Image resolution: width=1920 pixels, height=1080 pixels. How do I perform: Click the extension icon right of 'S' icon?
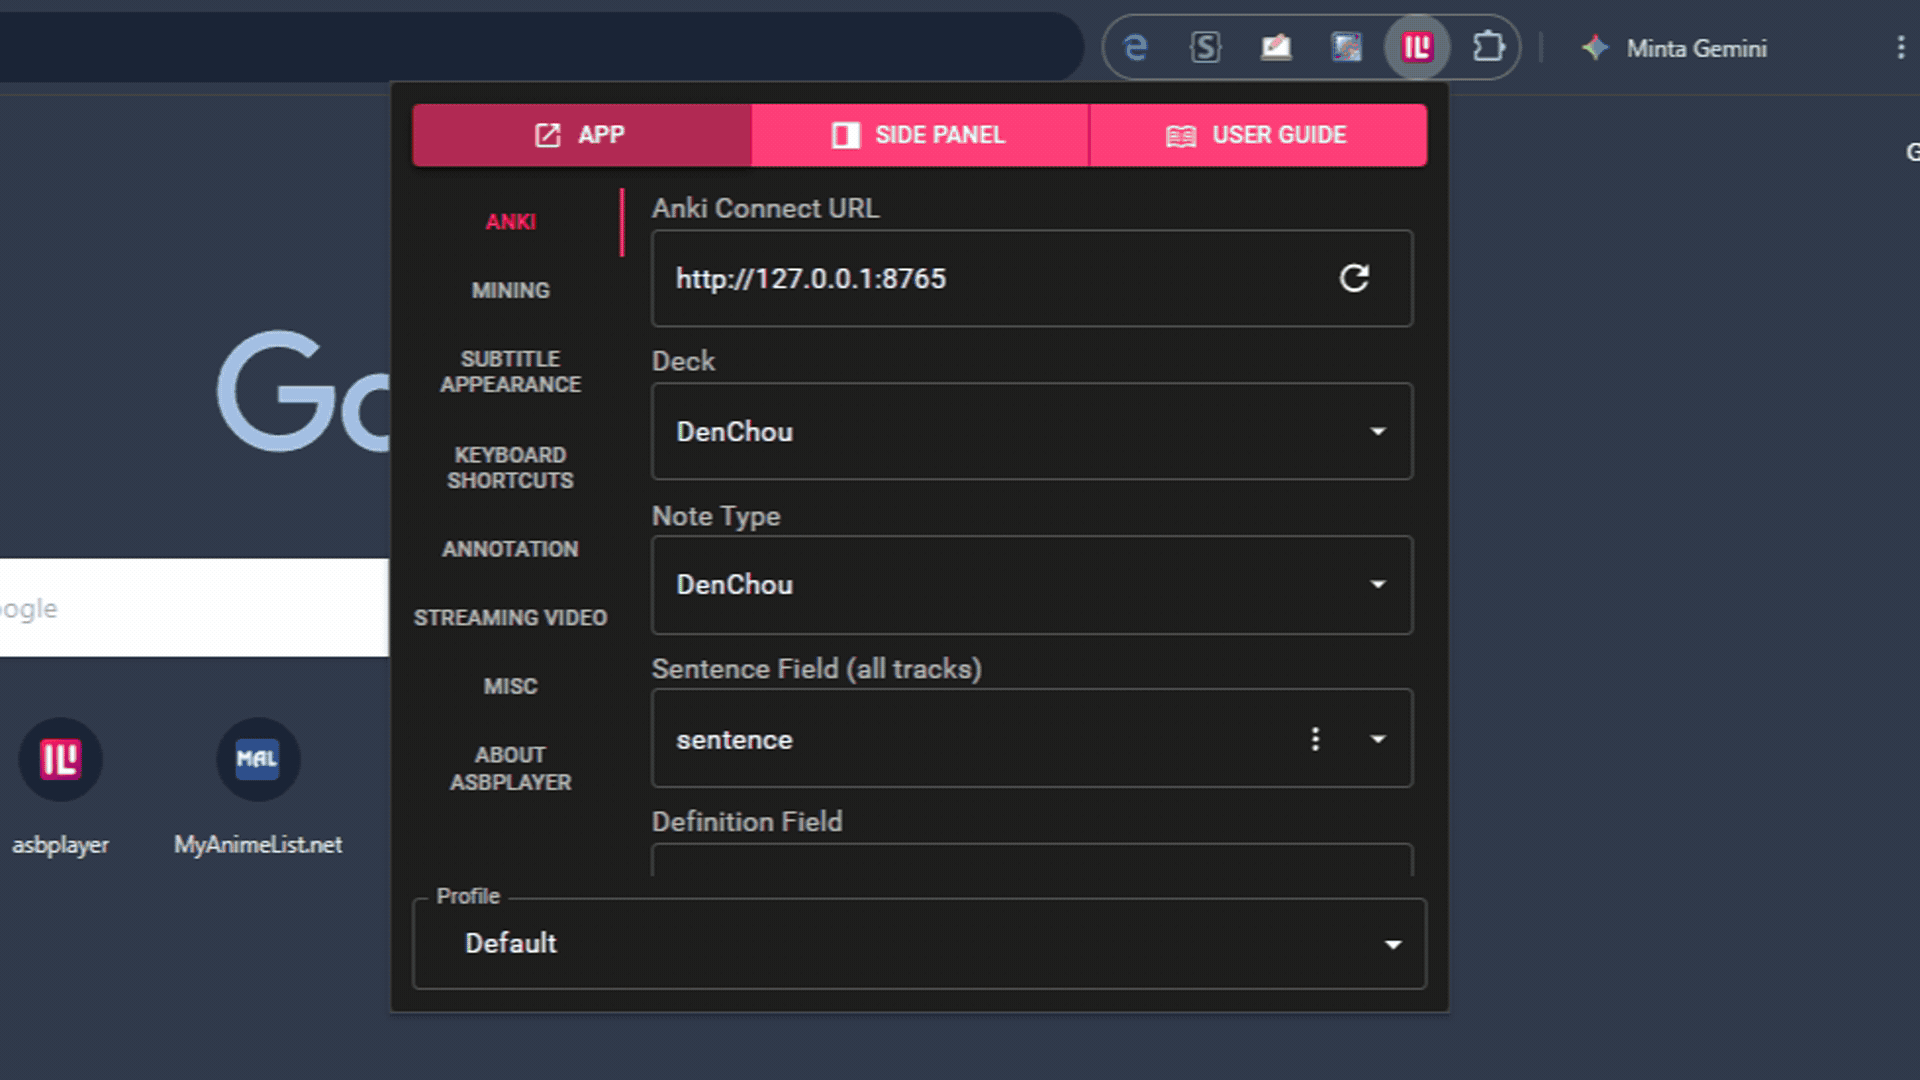[1276, 47]
